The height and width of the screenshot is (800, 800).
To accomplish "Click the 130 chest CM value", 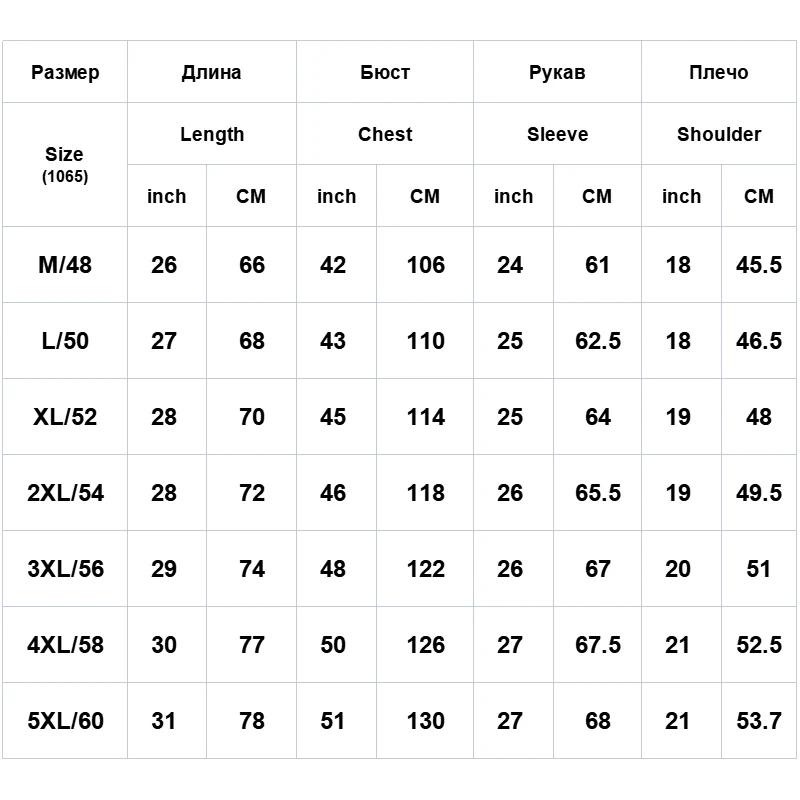I will coord(425,721).
